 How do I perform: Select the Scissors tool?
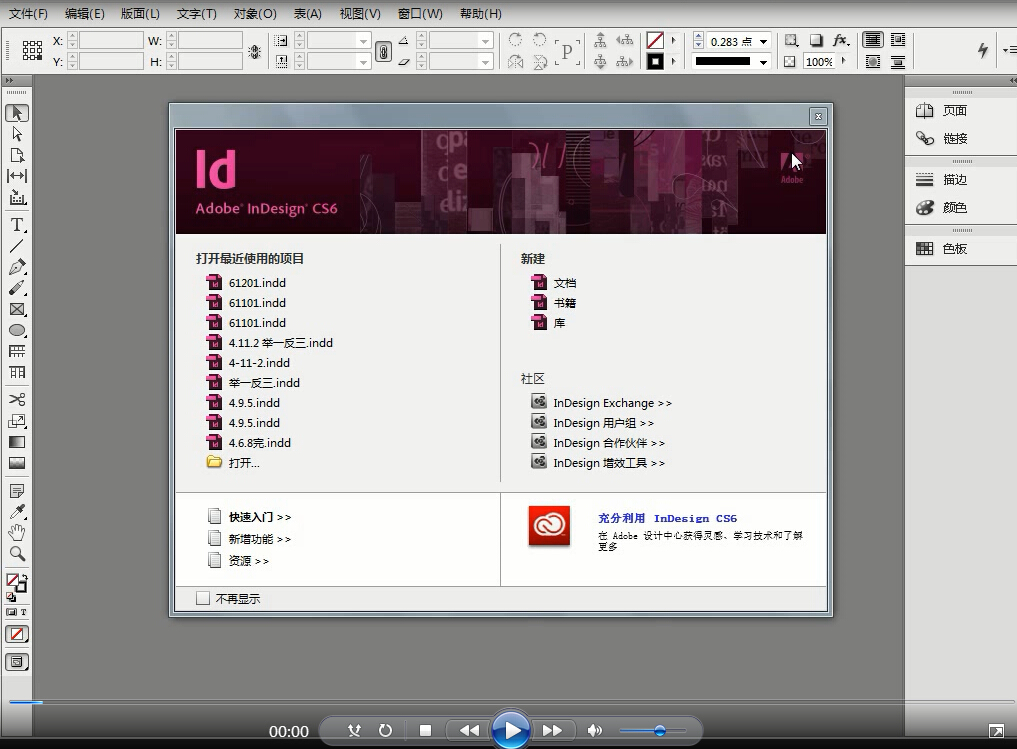tap(16, 398)
